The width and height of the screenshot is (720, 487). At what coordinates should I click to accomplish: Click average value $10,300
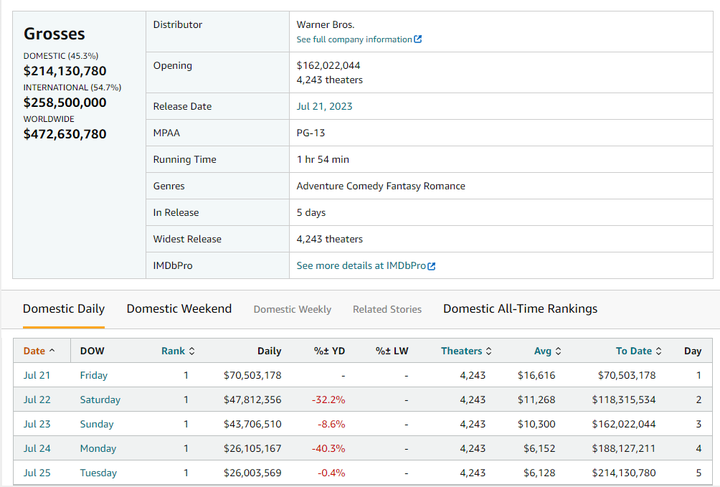click(536, 424)
